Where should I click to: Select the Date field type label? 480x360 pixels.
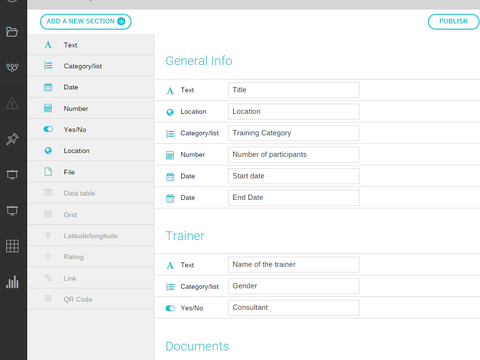[x=71, y=87]
